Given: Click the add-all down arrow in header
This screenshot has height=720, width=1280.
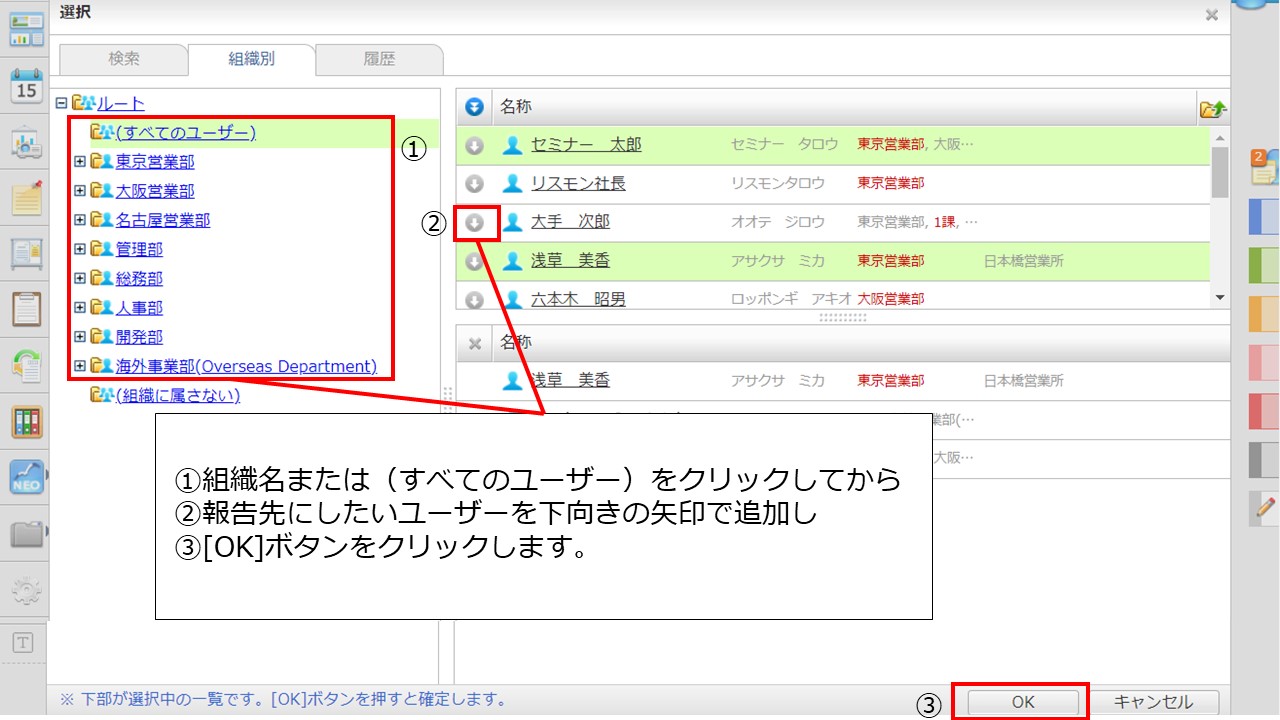Looking at the screenshot, I should pyautogui.click(x=475, y=106).
